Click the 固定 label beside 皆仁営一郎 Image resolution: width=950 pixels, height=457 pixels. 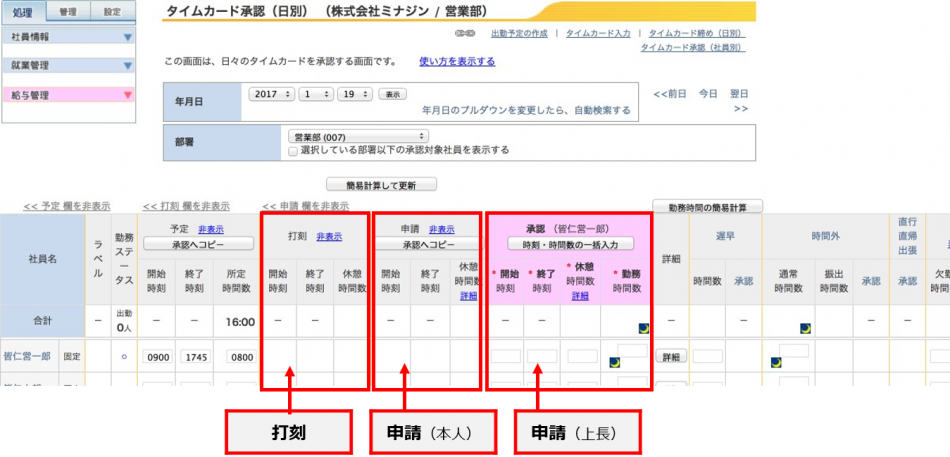pyautogui.click(x=70, y=357)
